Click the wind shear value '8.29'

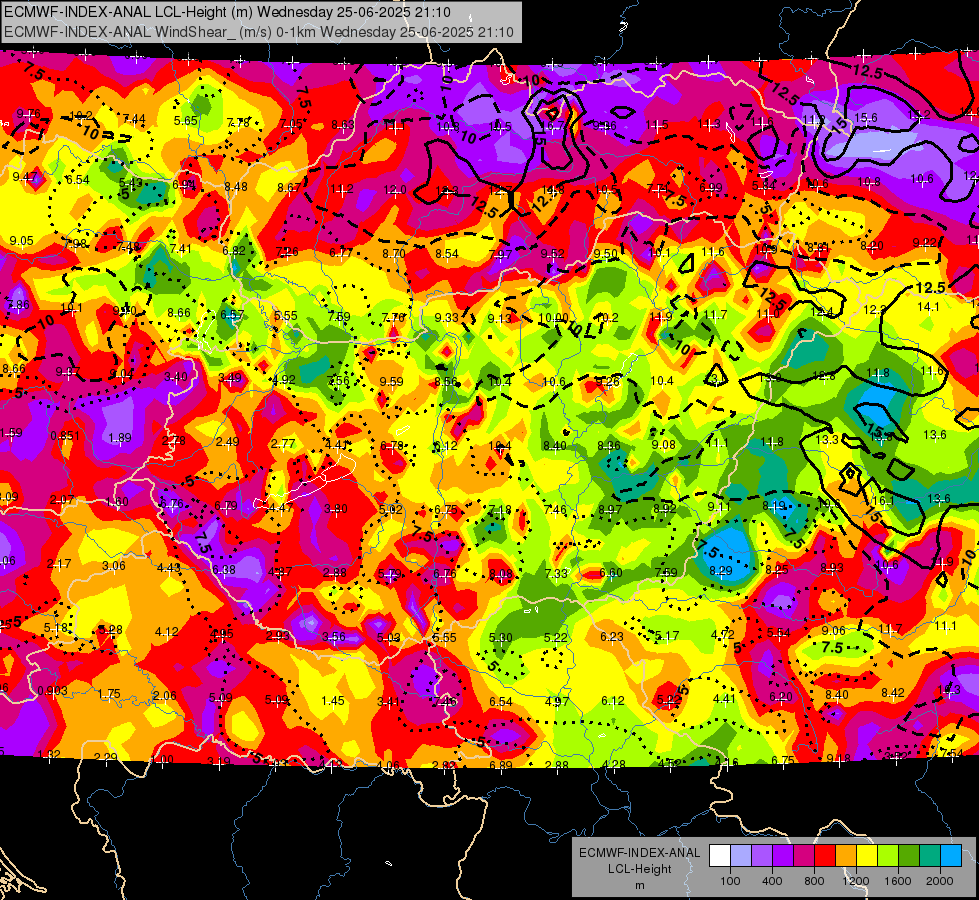(721, 570)
